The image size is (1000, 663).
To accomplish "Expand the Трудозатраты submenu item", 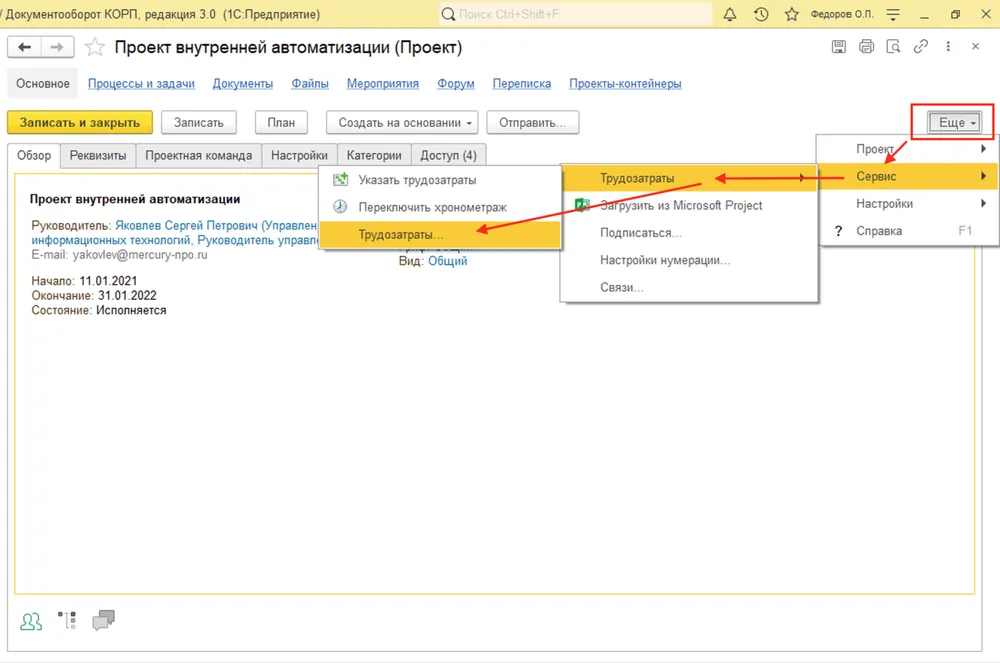I will point(689,178).
